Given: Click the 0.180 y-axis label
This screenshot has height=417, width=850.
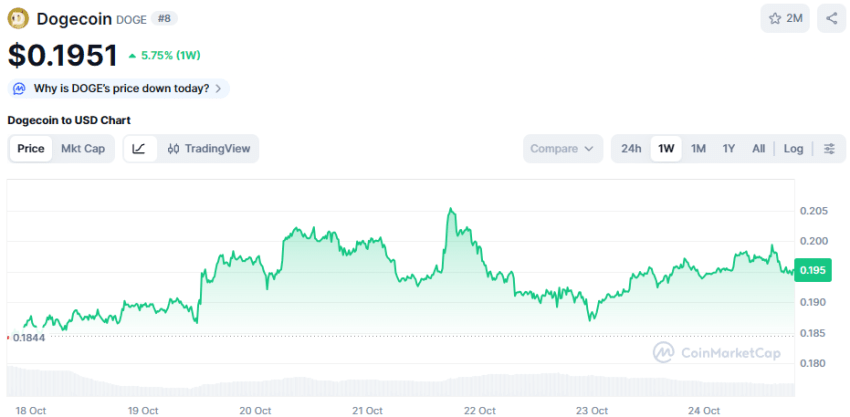Looking at the screenshot, I should coord(814,363).
